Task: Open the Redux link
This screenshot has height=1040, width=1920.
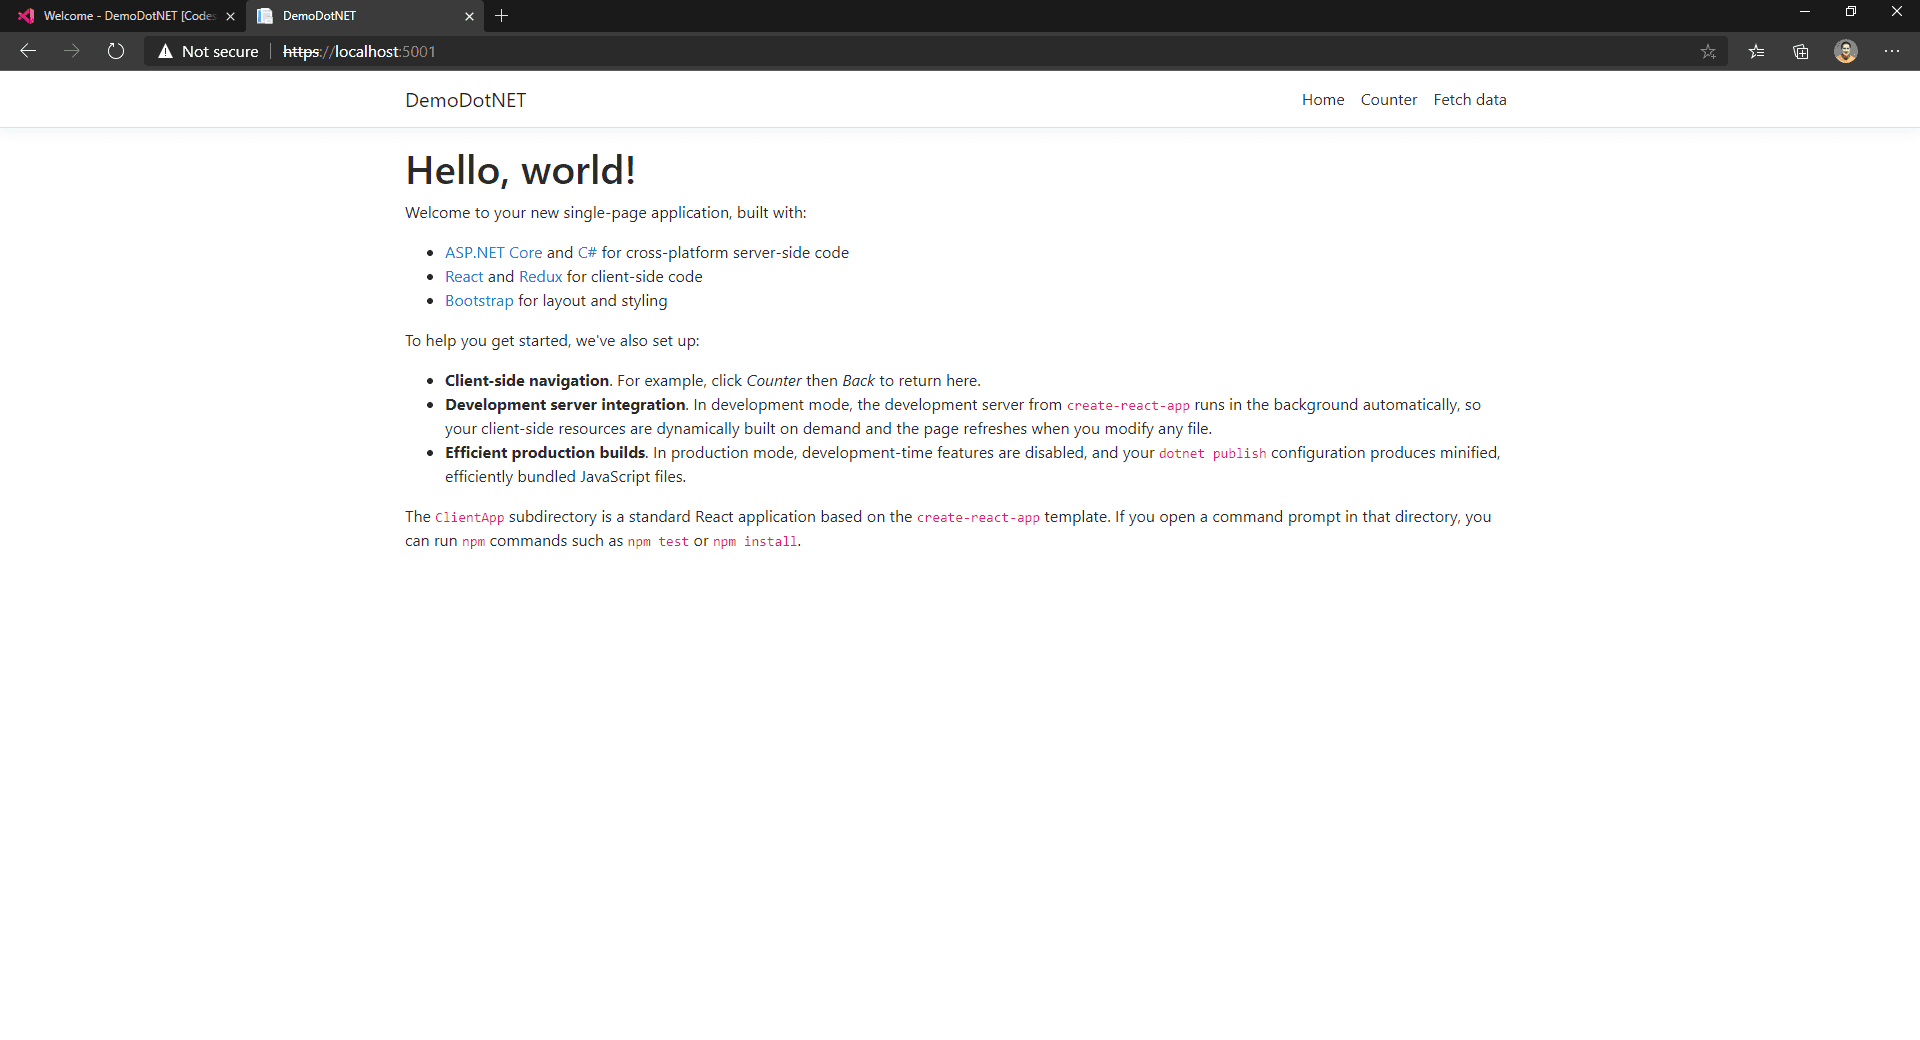Action: (541, 277)
